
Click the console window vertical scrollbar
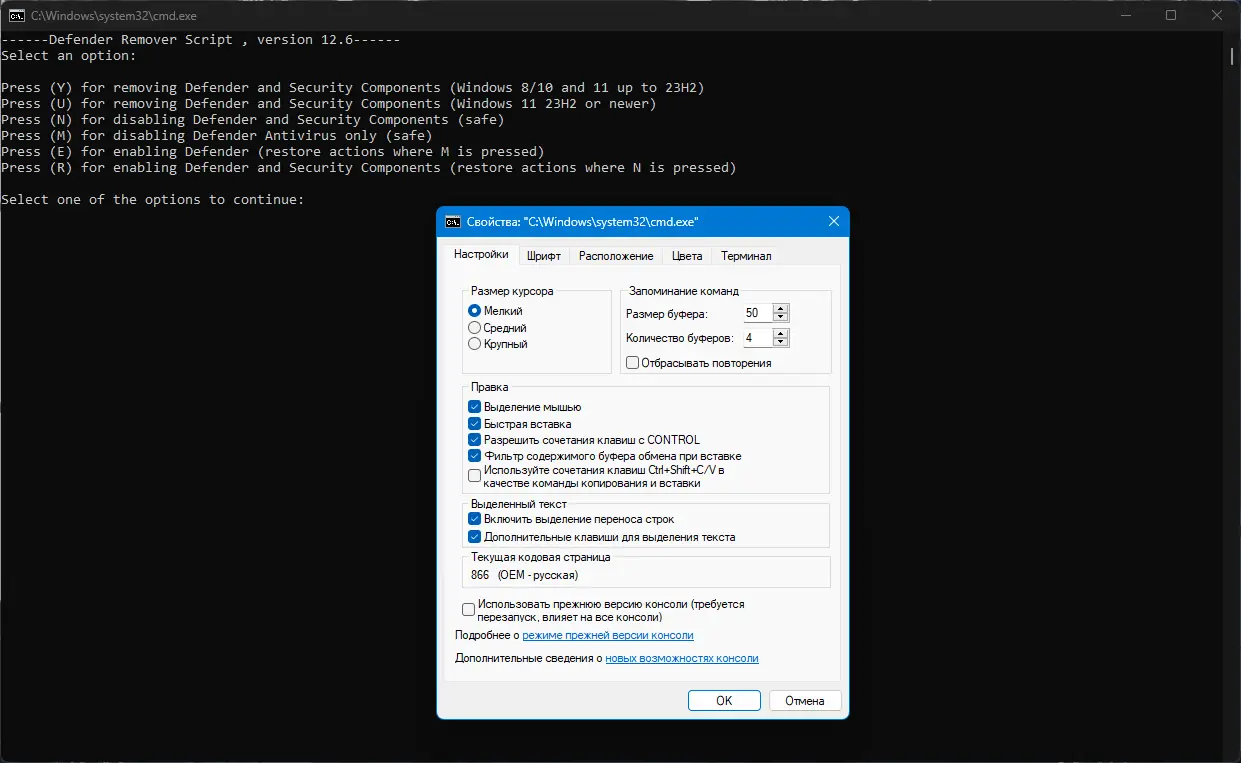(x=1231, y=397)
